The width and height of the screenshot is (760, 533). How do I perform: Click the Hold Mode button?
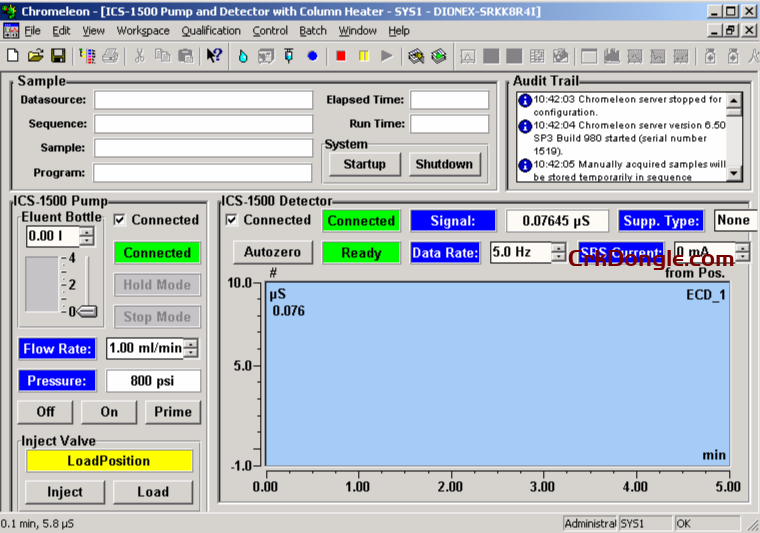tap(157, 285)
